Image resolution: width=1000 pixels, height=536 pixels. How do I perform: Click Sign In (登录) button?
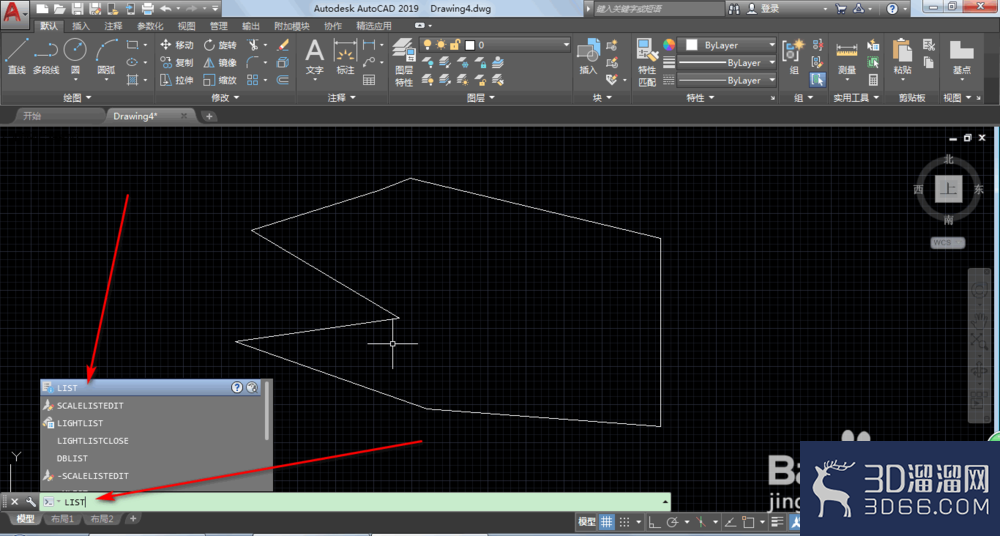click(763, 9)
